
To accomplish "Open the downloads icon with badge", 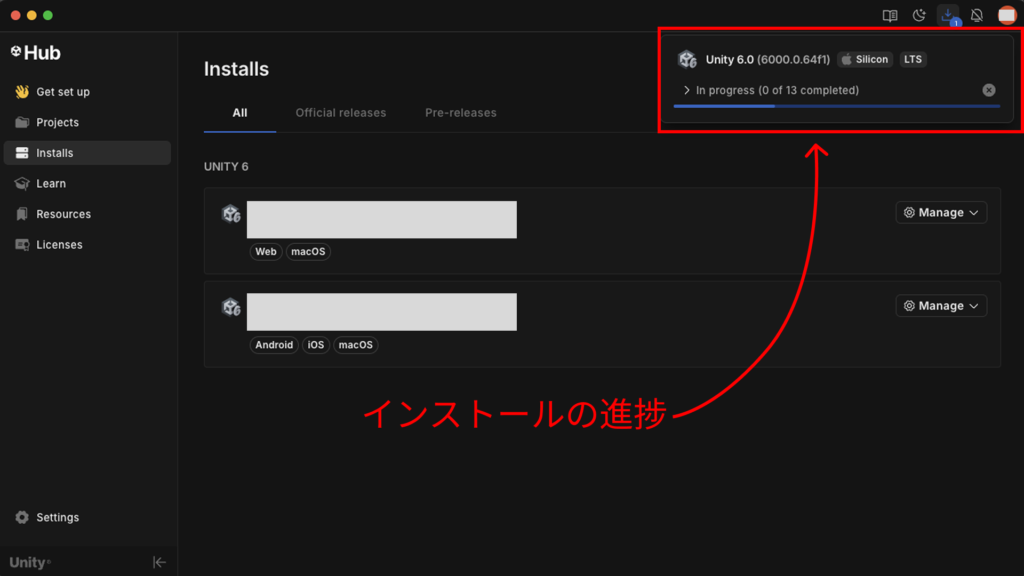I will (x=947, y=15).
